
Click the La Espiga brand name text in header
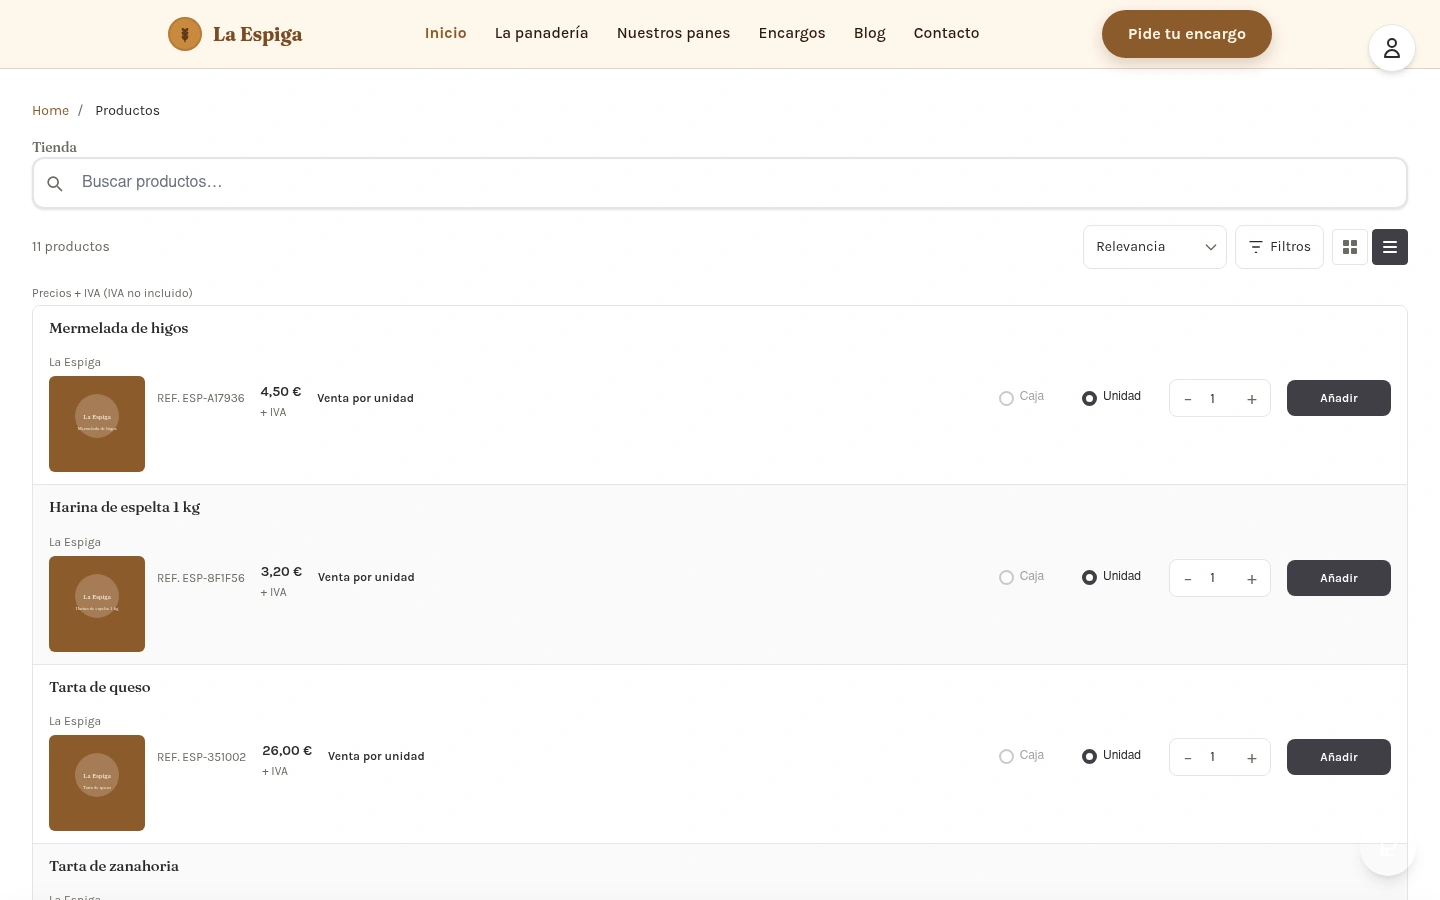pyautogui.click(x=257, y=35)
